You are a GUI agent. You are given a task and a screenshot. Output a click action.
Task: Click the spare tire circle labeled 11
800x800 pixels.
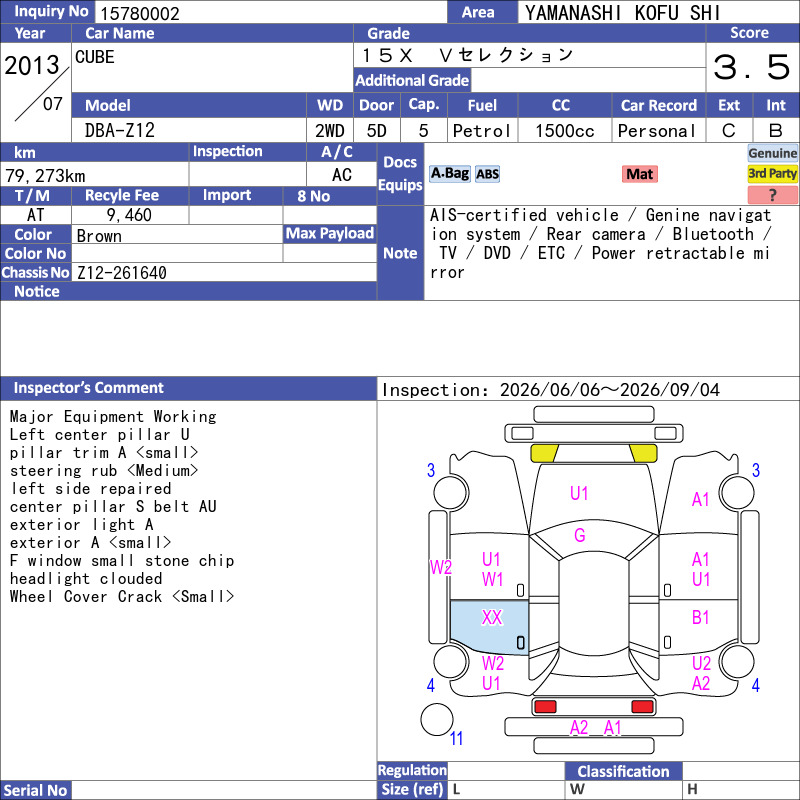click(x=437, y=719)
